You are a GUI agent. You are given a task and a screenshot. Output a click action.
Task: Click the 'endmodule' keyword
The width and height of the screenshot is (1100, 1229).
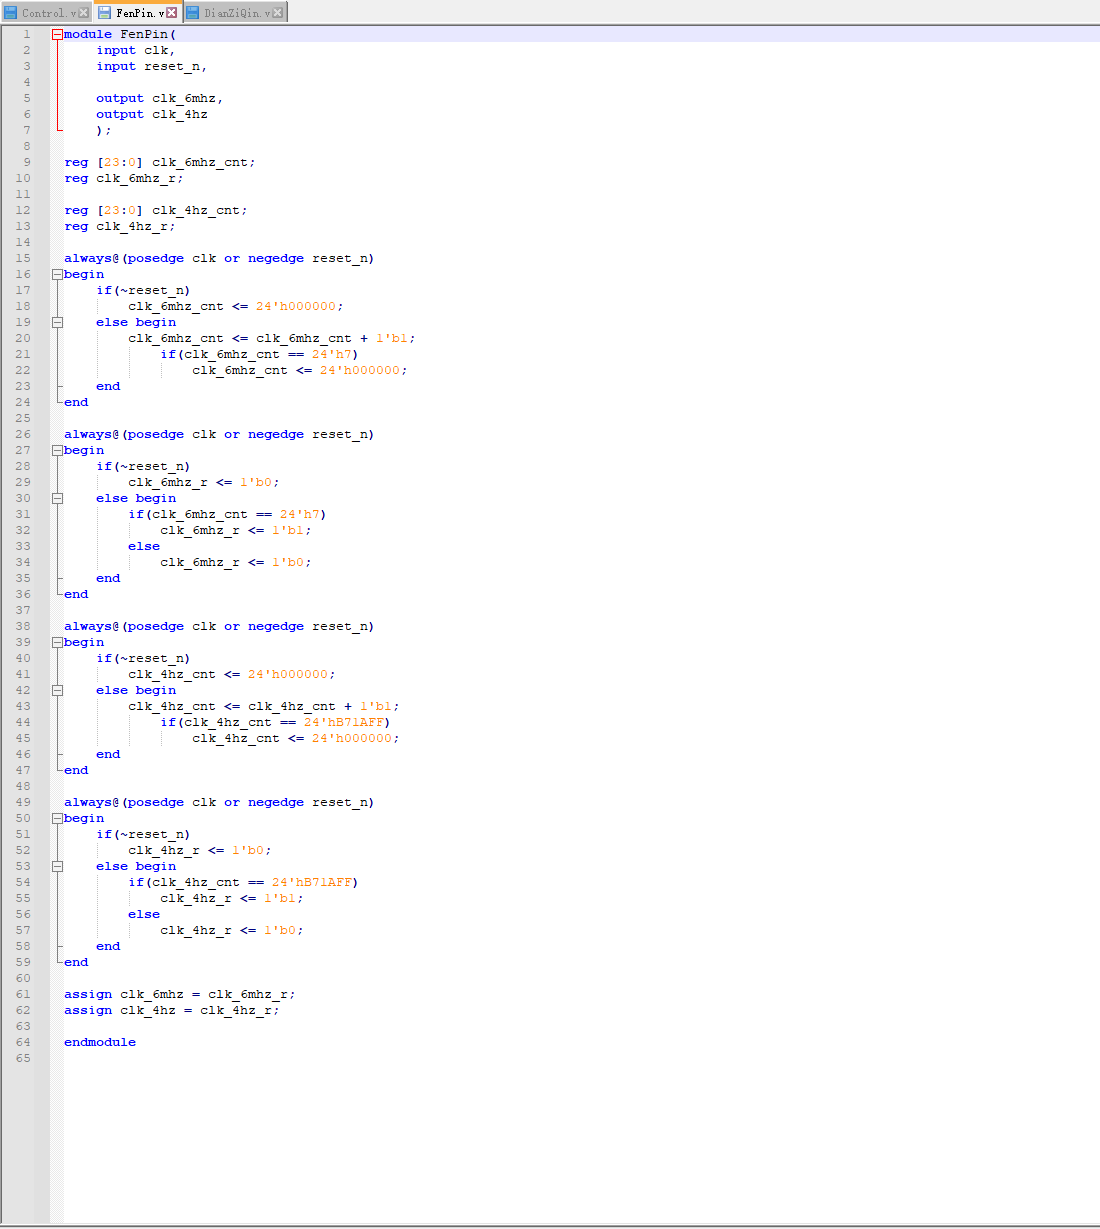click(x=100, y=1042)
